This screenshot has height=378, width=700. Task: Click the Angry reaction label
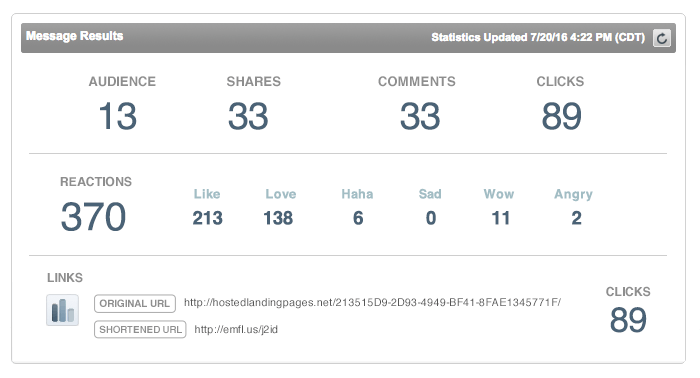574,194
